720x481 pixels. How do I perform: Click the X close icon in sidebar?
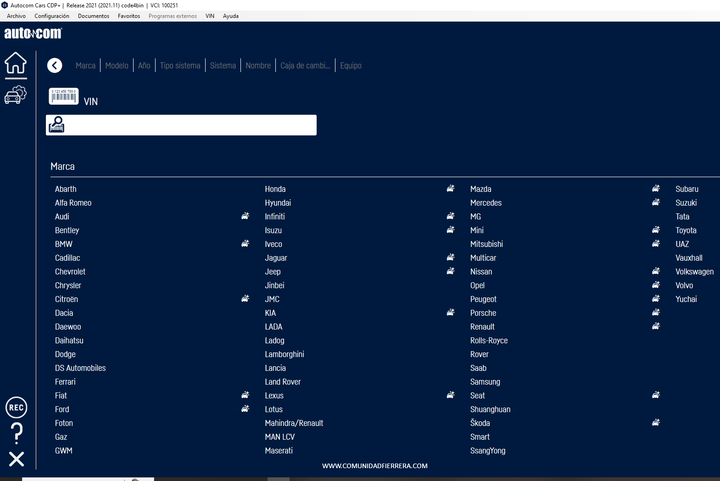(x=16, y=459)
